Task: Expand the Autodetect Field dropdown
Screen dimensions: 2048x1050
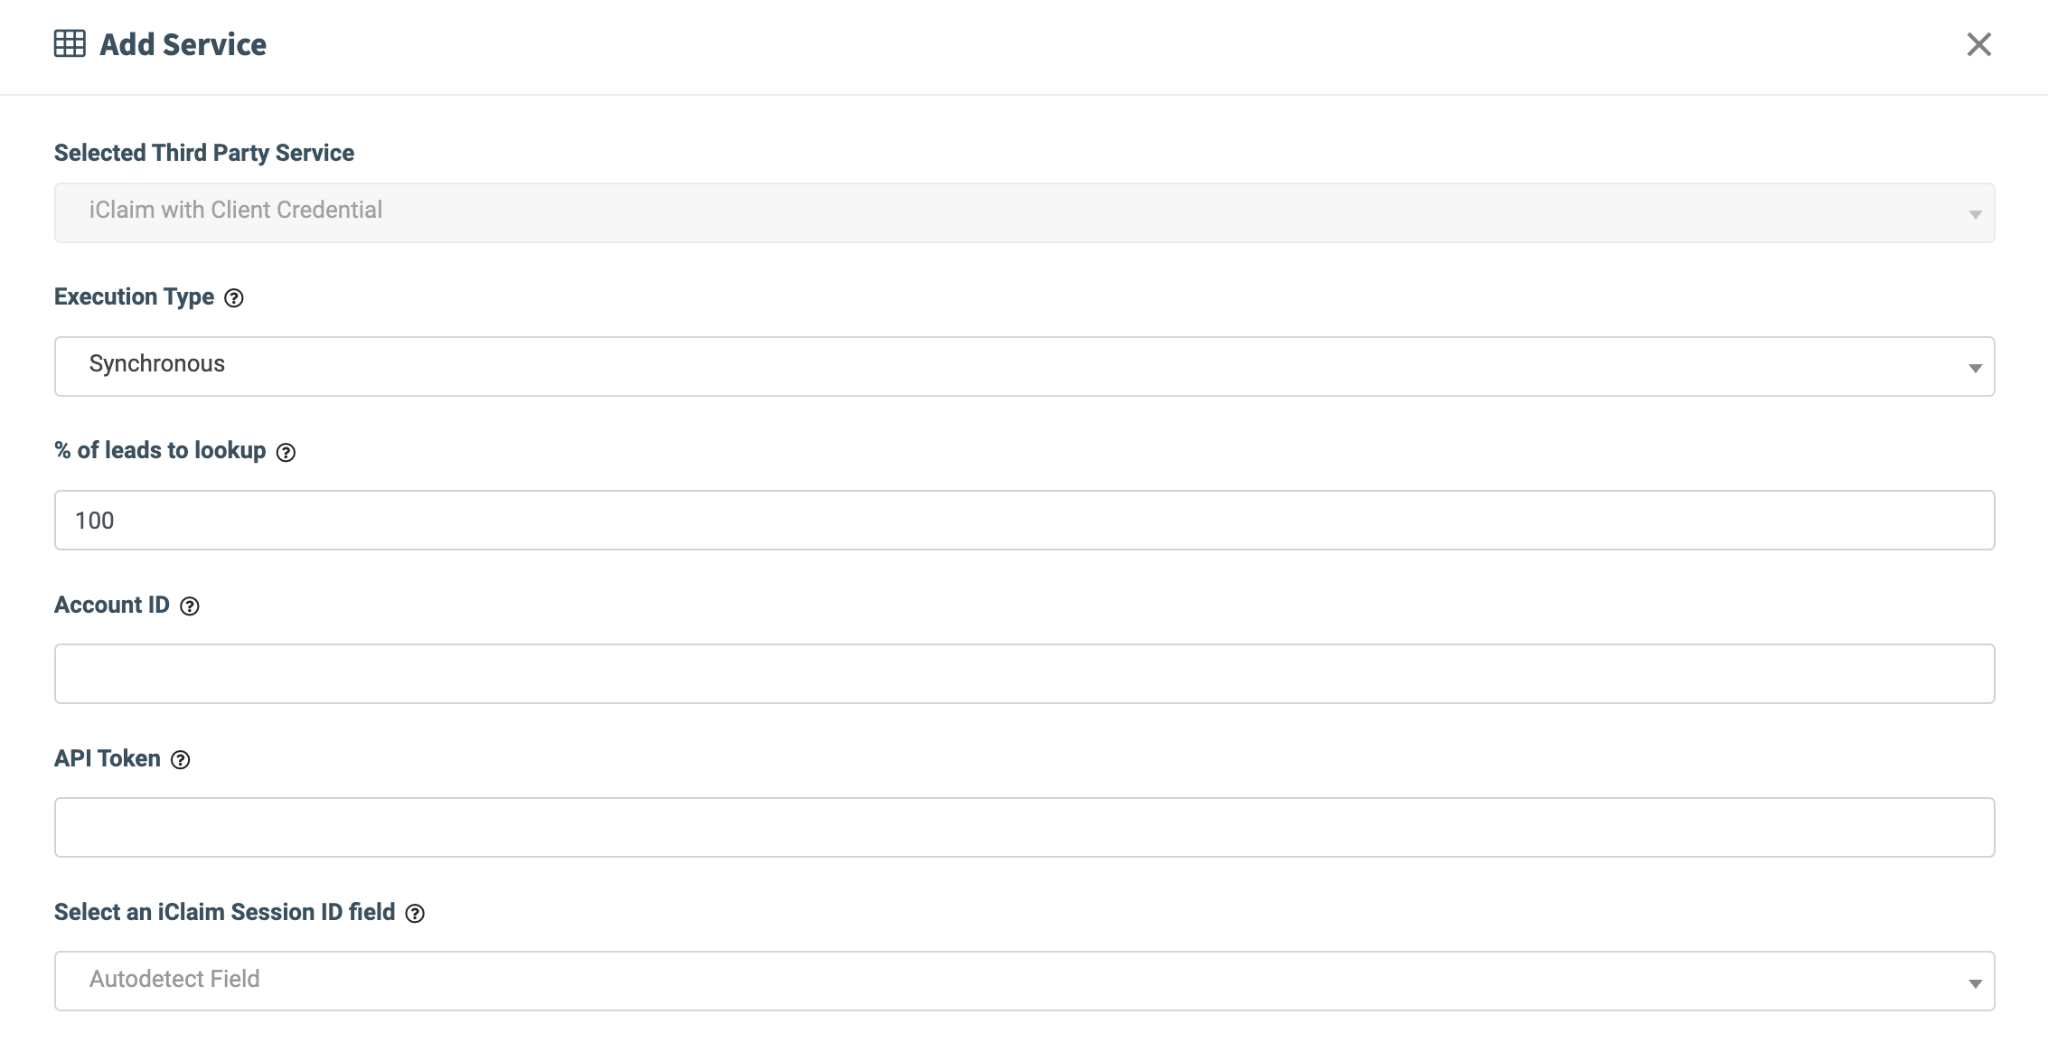Action: [x=1024, y=980]
